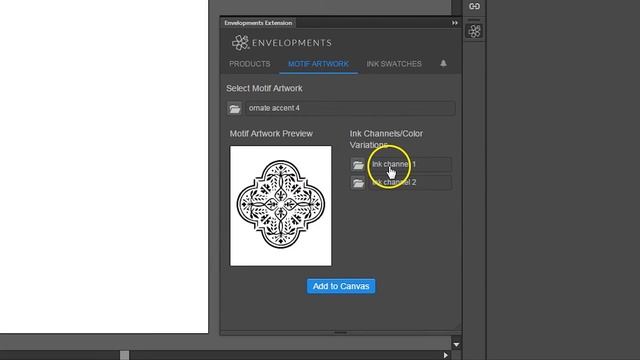Click the Motif Artwork Preview label
The width and height of the screenshot is (640, 360).
tap(271, 134)
